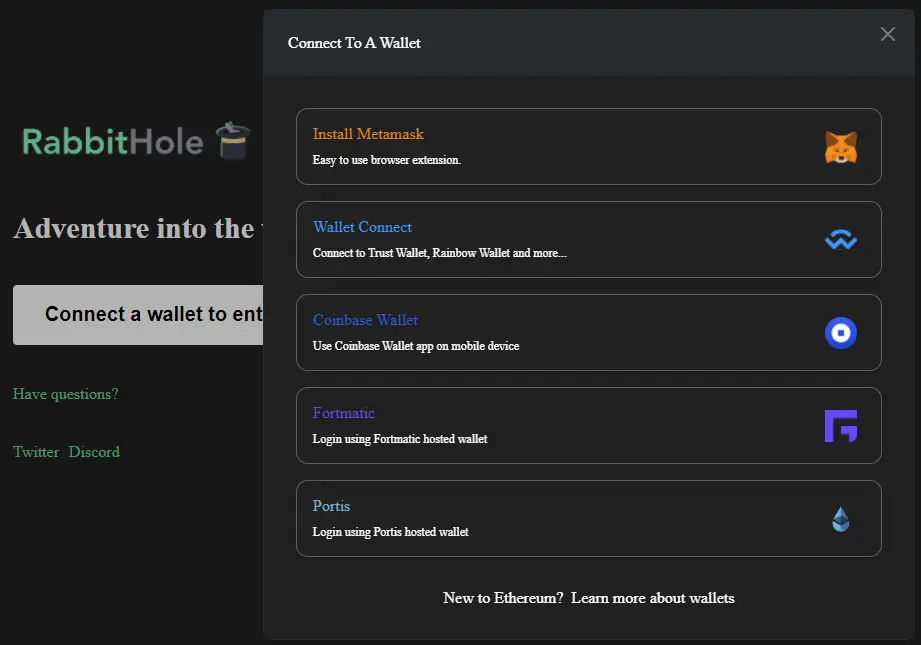Select the Fortmatic option title
Image resolution: width=921 pixels, height=645 pixels.
(343, 413)
